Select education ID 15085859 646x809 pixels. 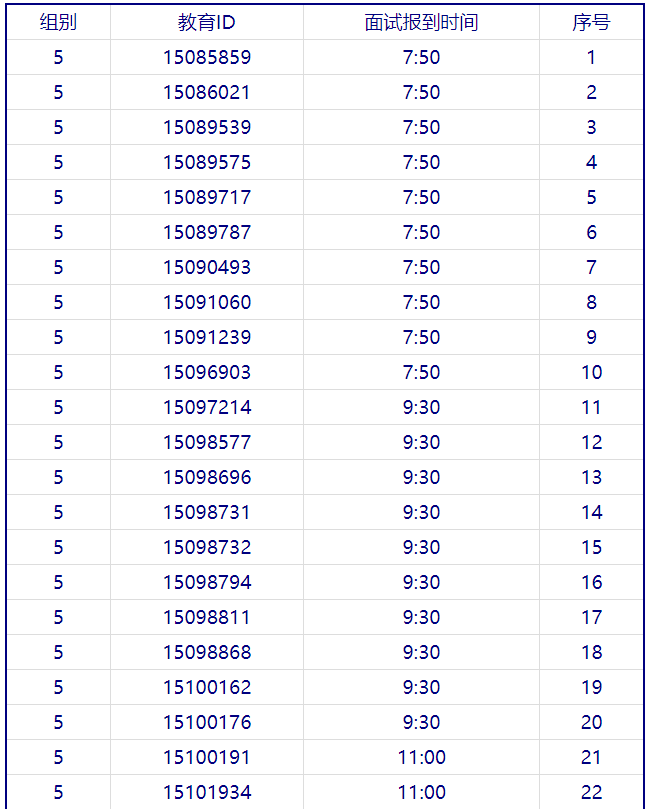[x=207, y=58]
